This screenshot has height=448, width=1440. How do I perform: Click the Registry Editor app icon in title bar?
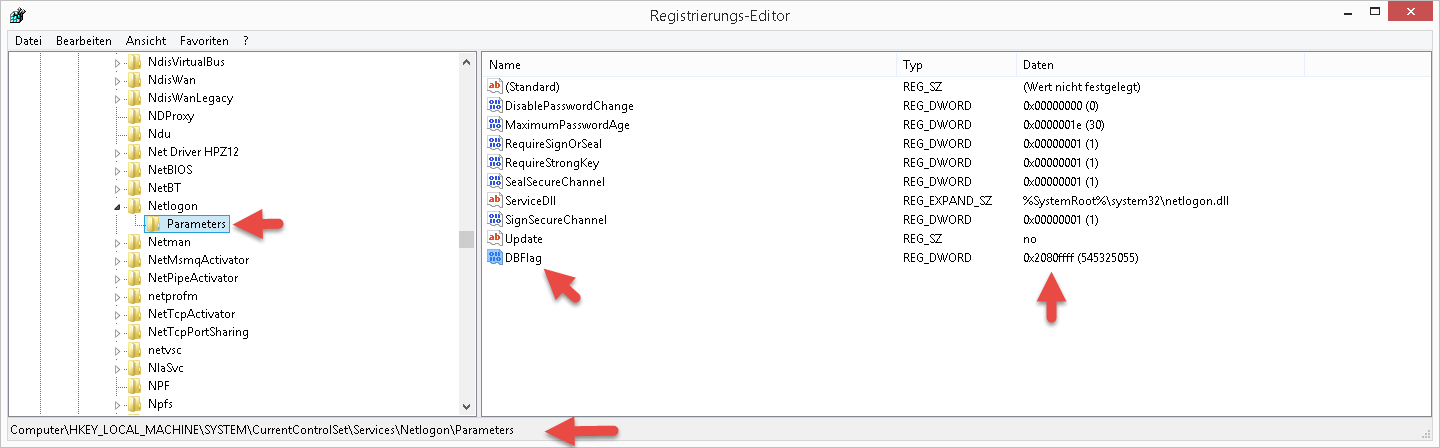[x=17, y=15]
